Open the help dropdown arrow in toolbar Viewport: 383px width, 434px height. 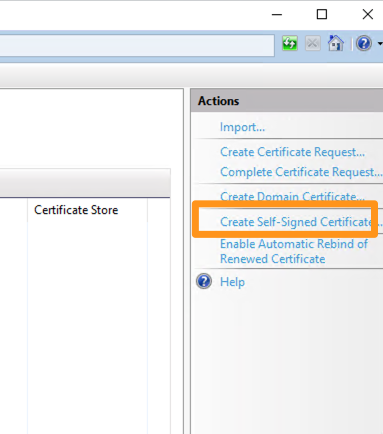380,44
